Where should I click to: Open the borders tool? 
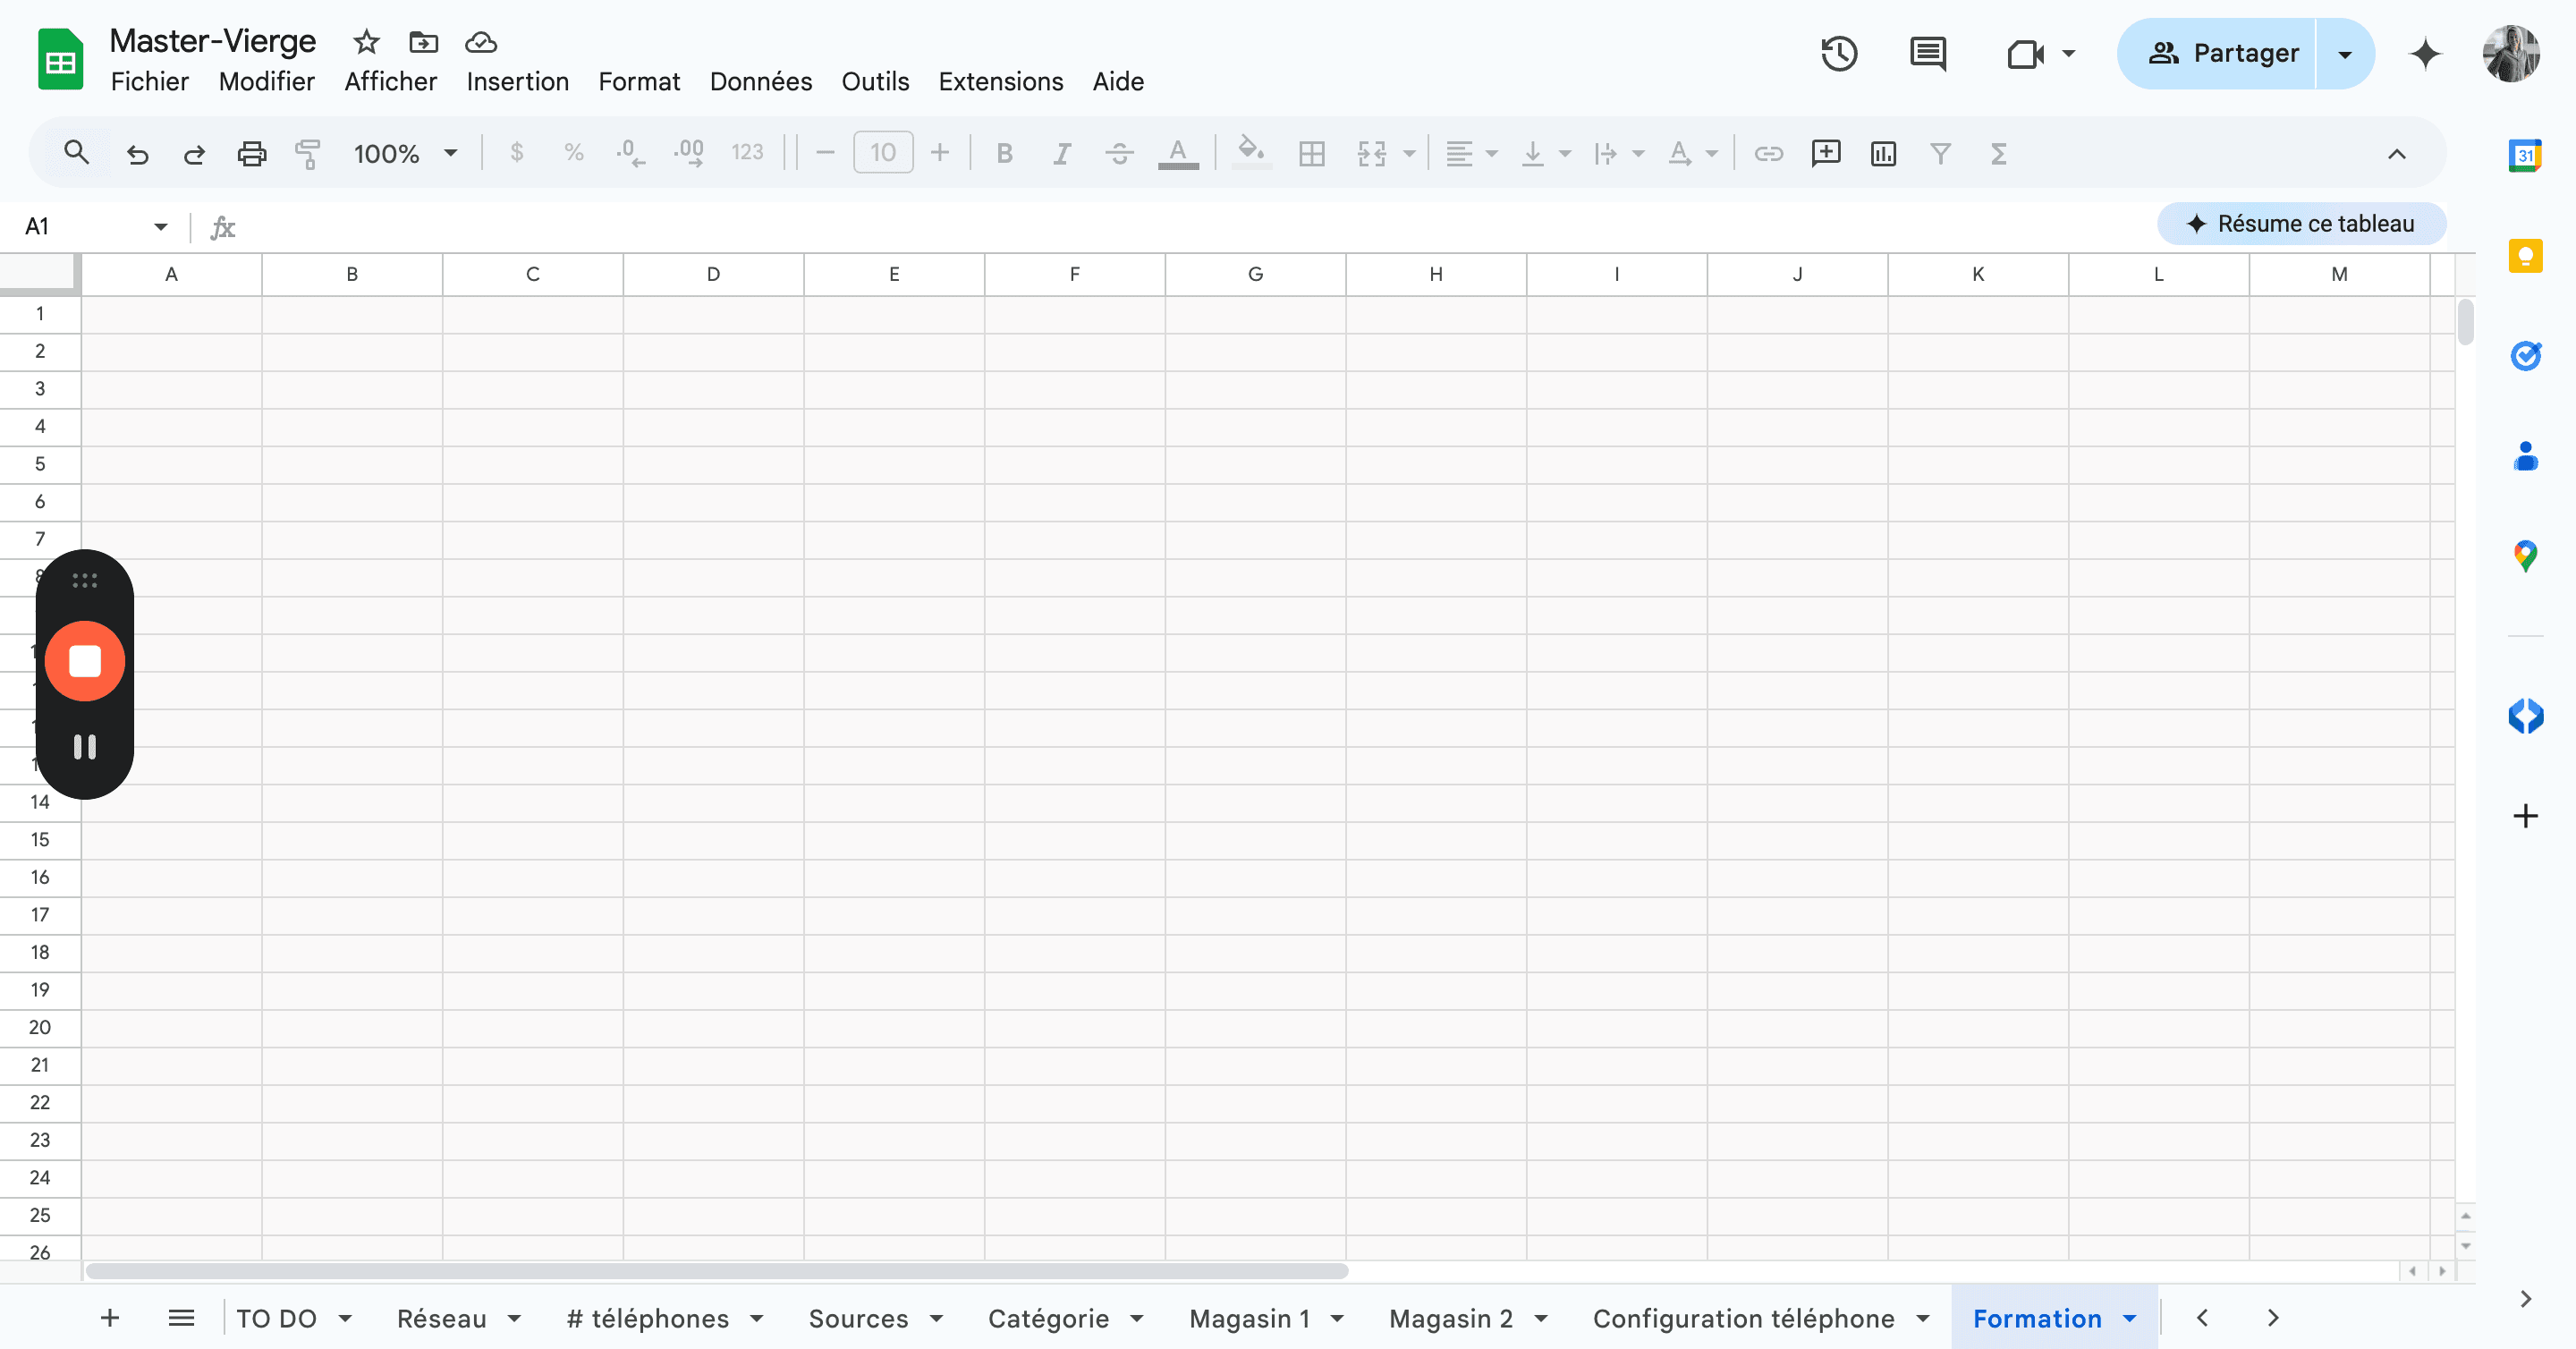tap(1311, 153)
